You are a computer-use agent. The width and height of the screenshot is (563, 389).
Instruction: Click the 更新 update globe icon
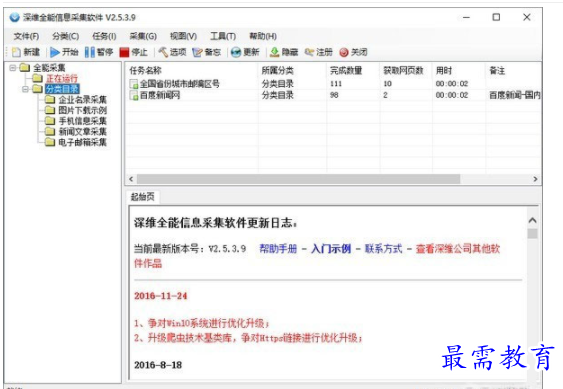click(x=236, y=52)
